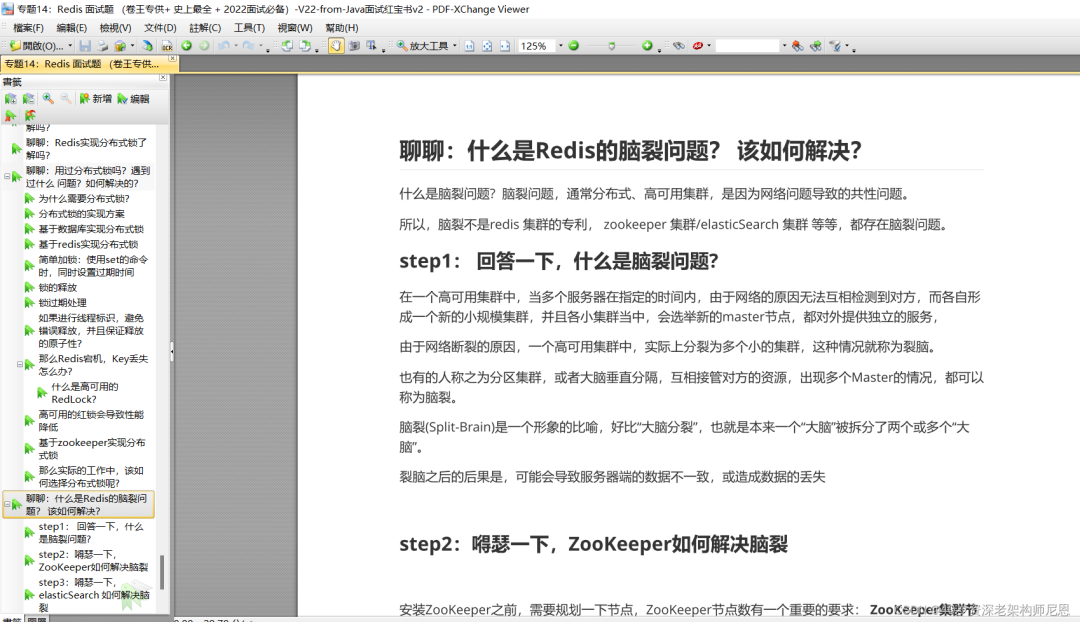Click the Find Next binoculars icon

[x=816, y=46]
